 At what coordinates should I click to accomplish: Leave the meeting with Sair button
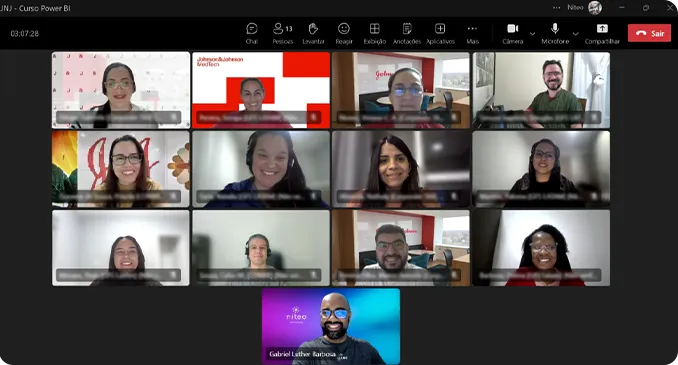click(x=649, y=33)
